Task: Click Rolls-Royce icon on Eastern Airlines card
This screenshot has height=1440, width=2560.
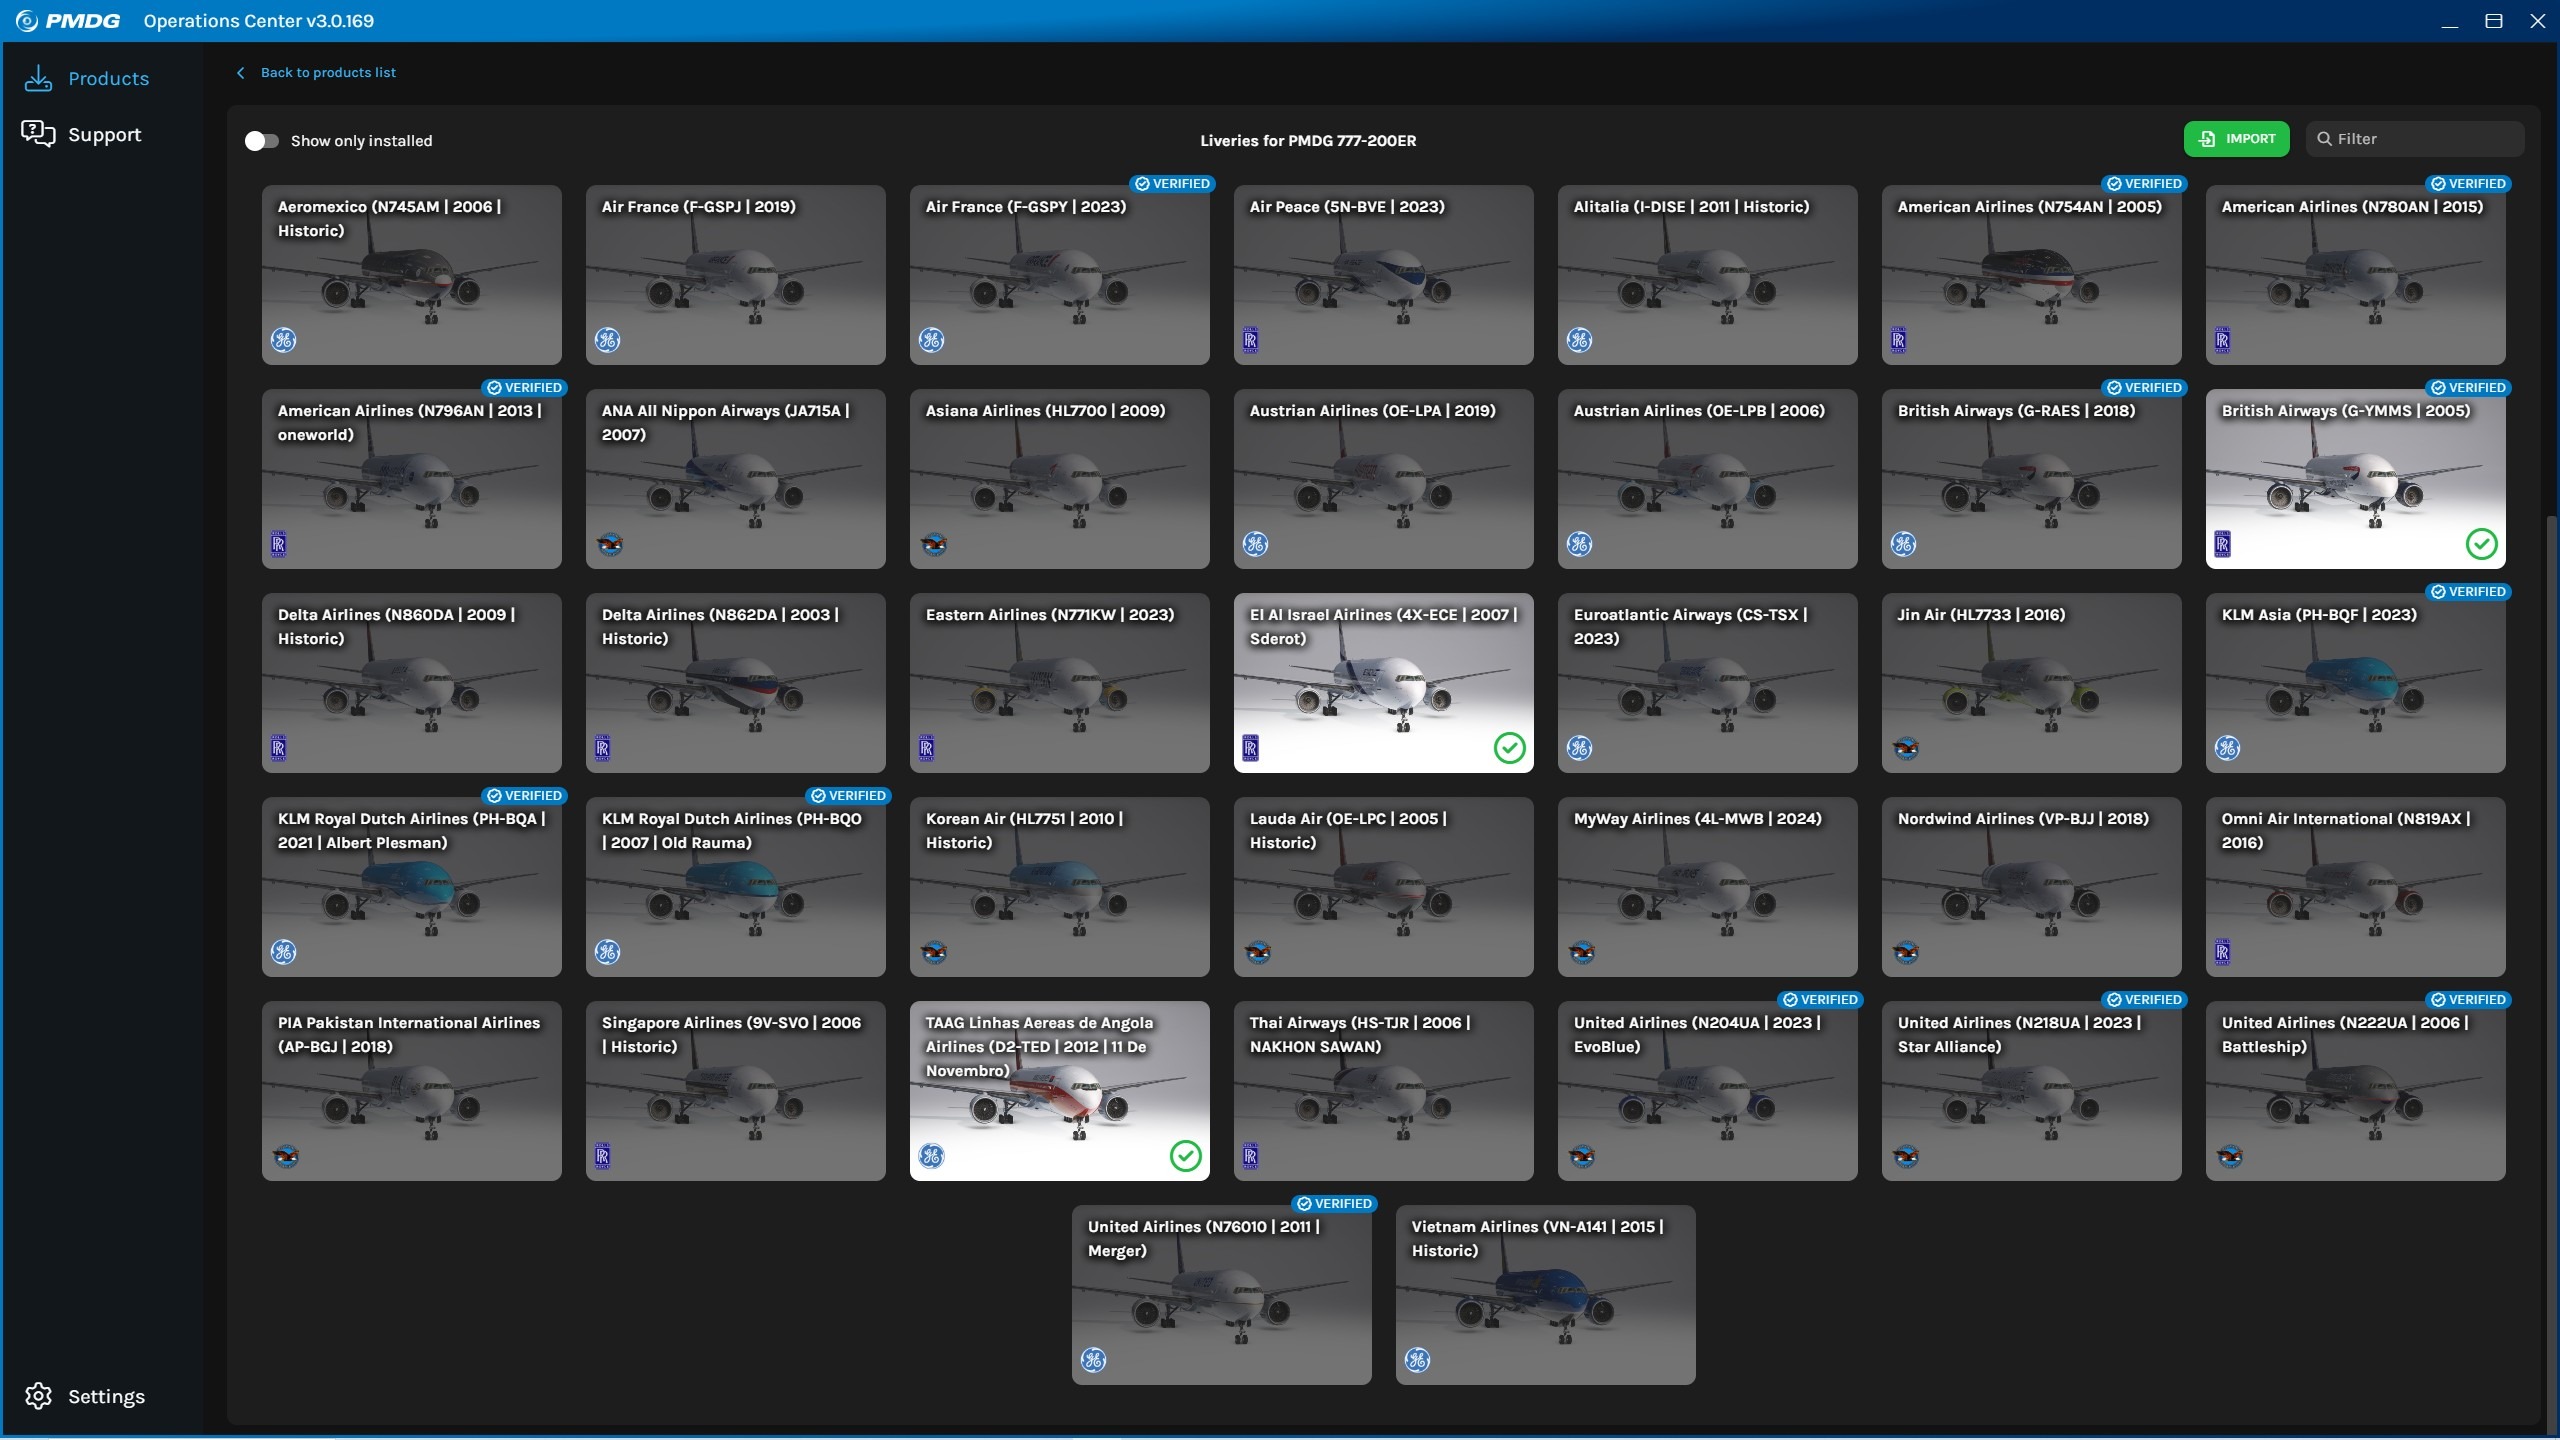Action: (926, 748)
